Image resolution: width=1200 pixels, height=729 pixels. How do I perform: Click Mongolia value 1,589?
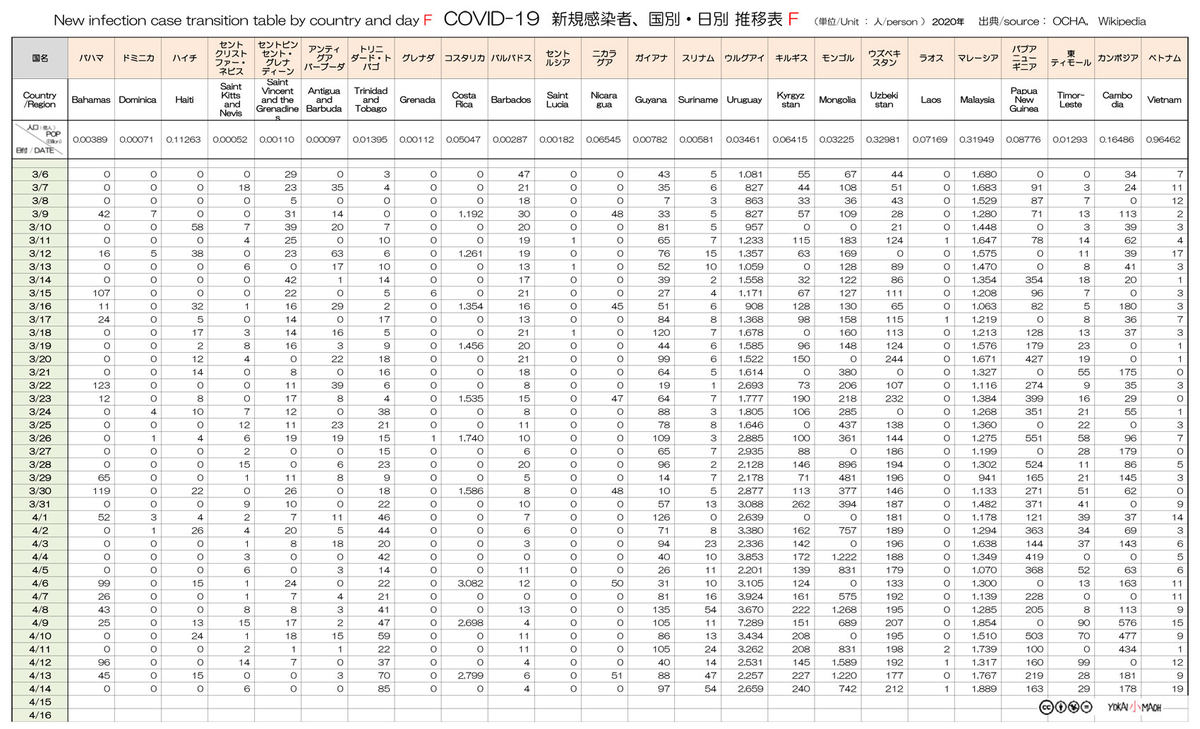tap(843, 662)
